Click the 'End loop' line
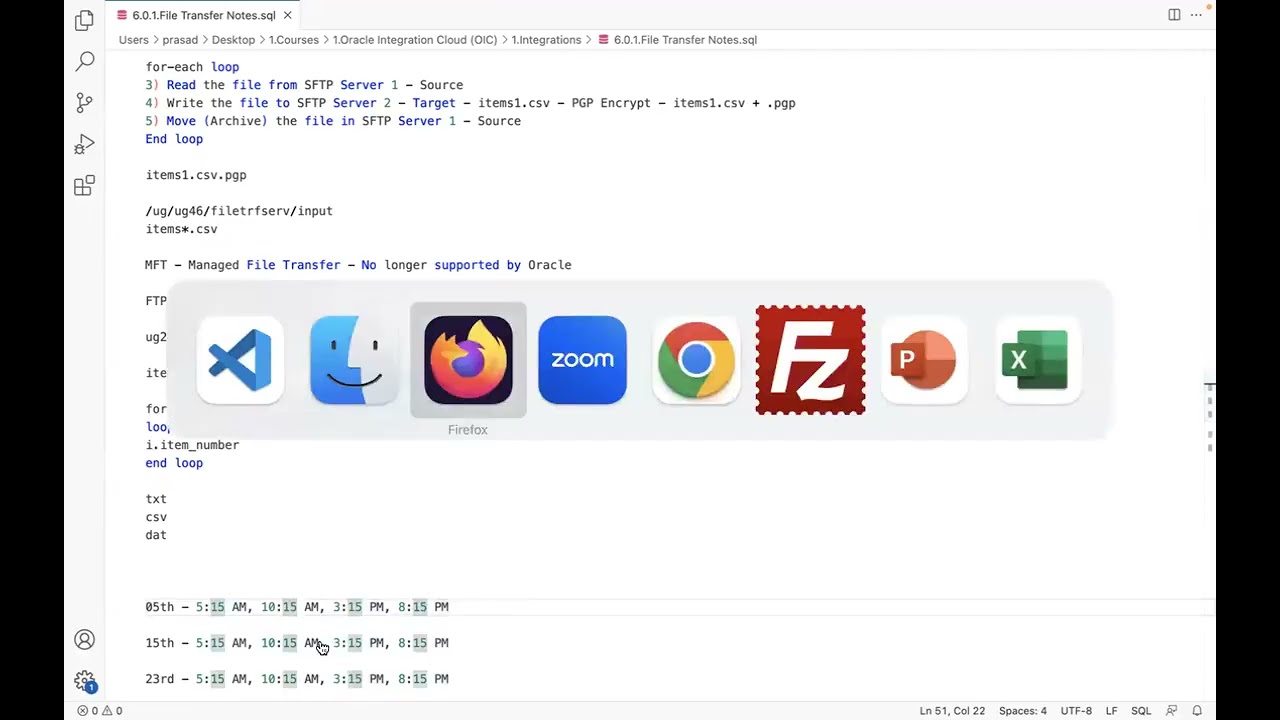The image size is (1280, 720). pos(174,139)
